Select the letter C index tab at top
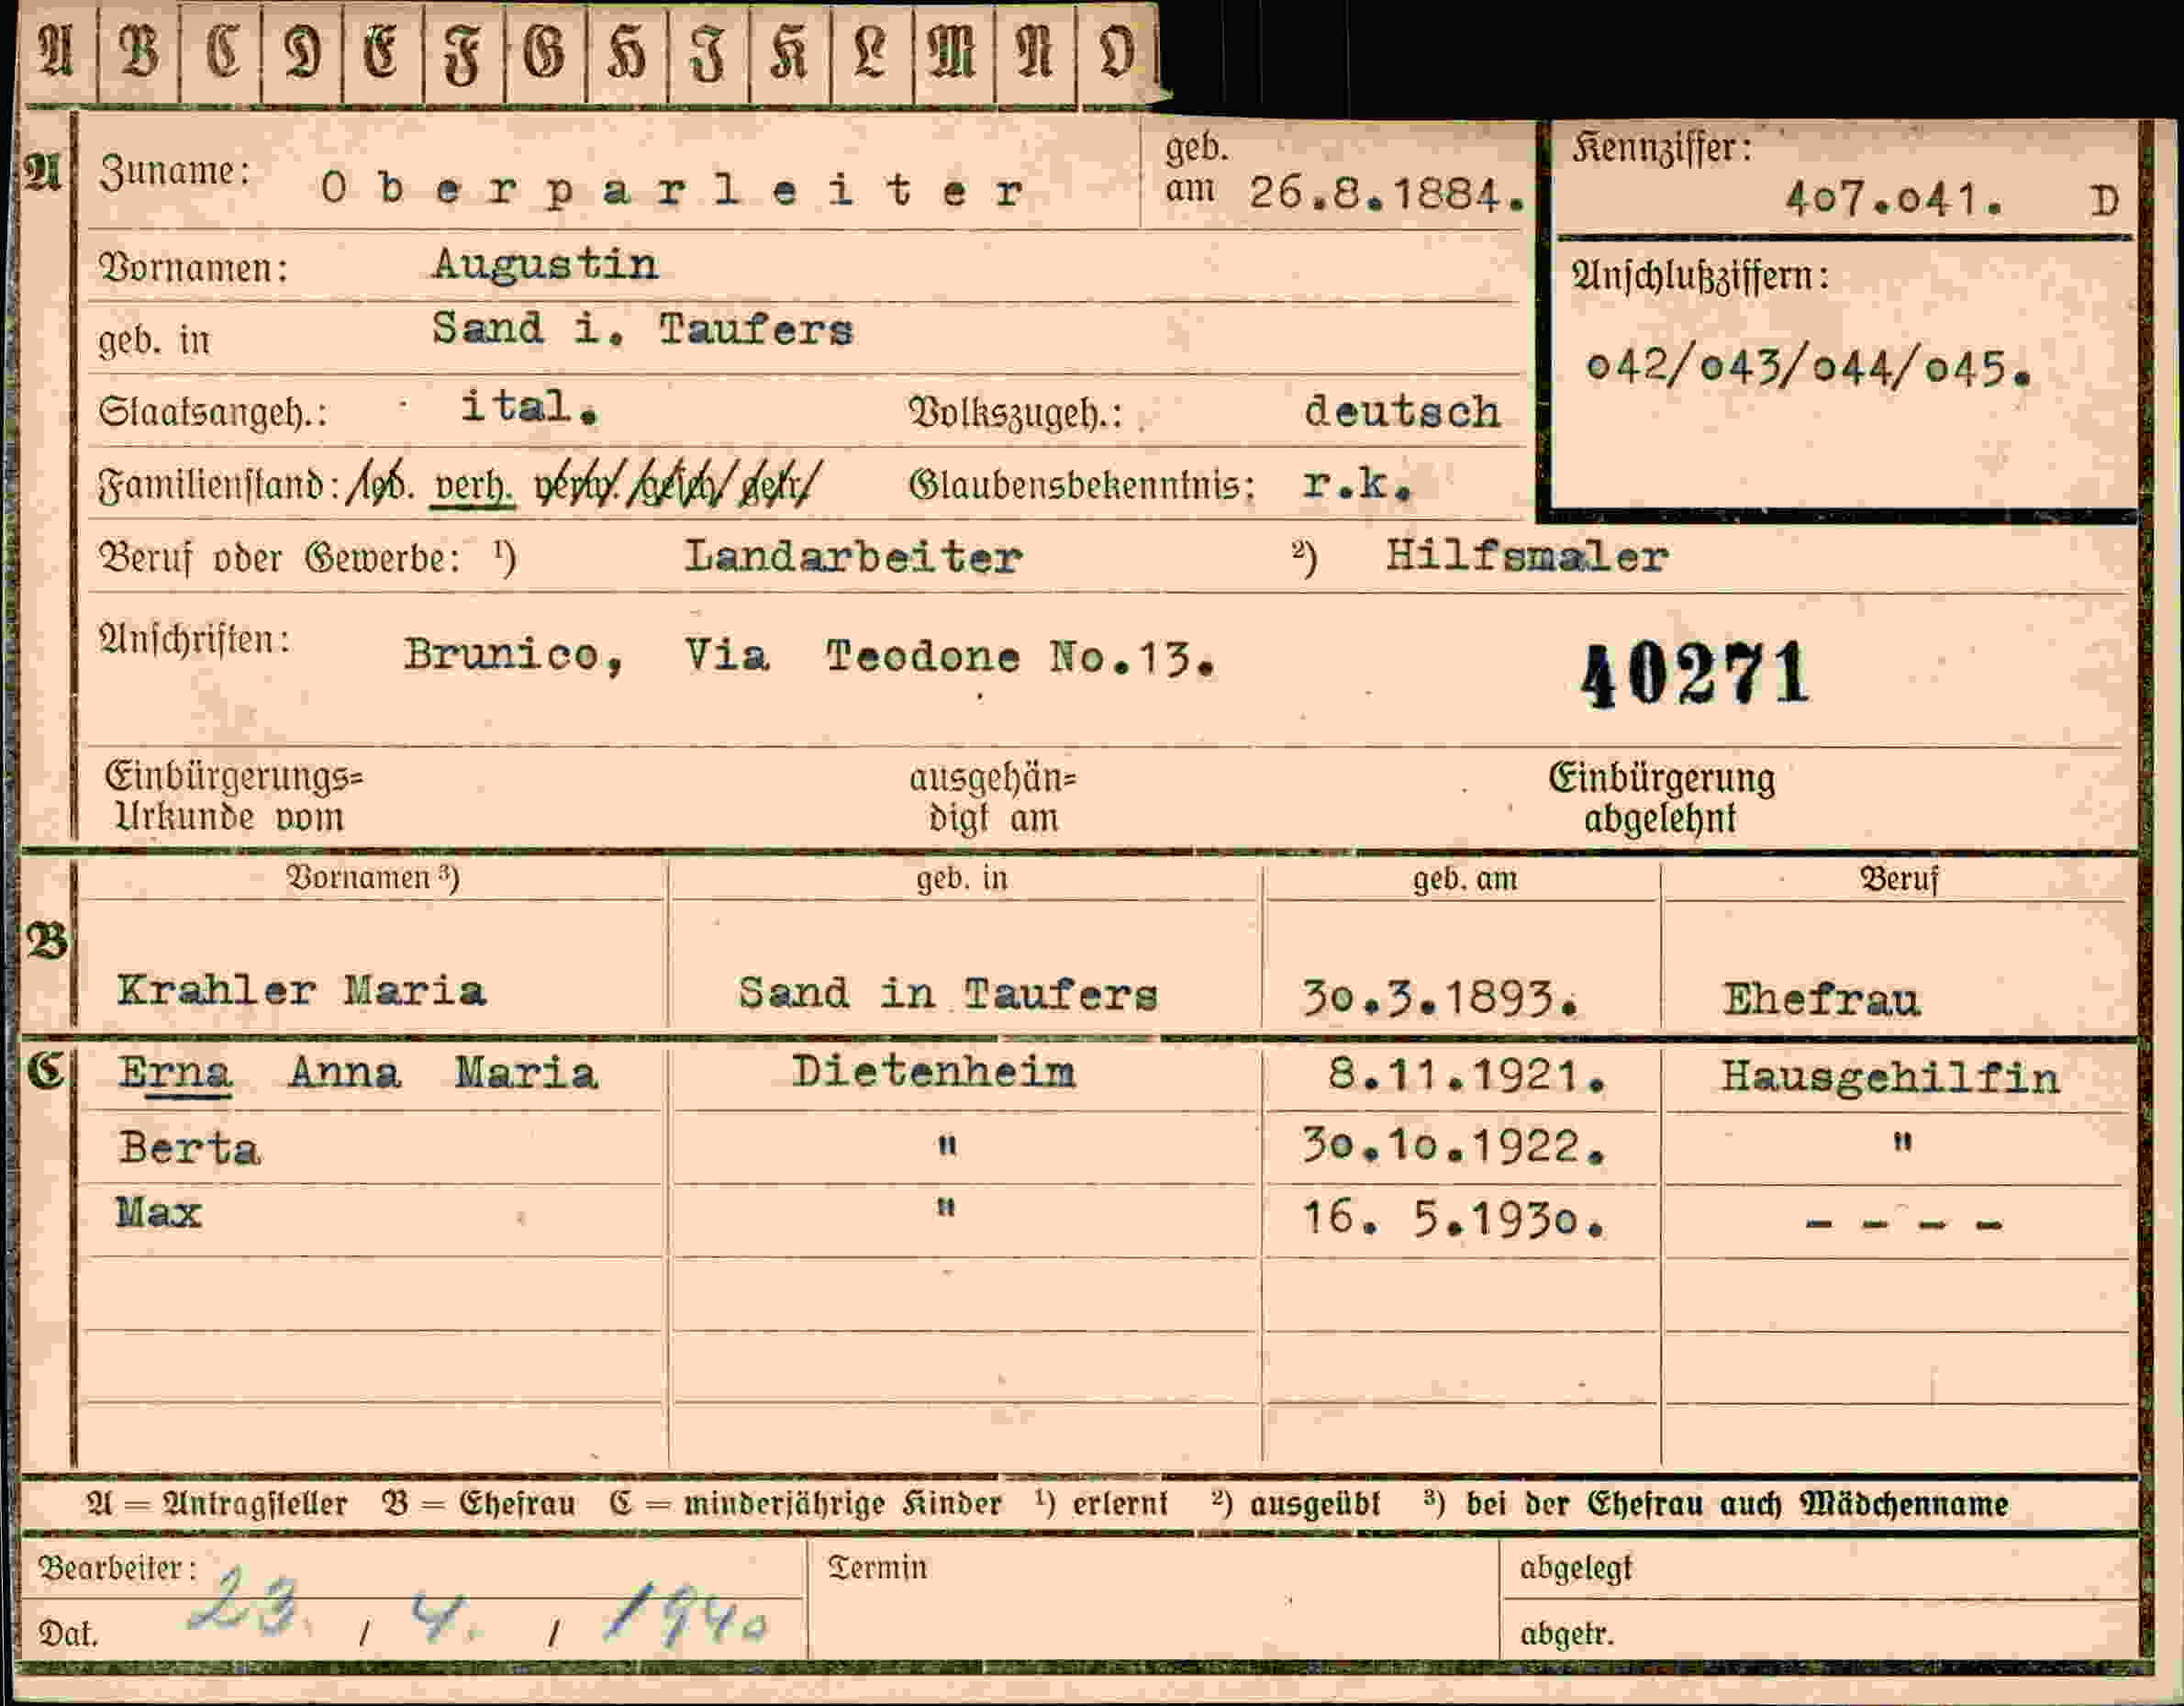This screenshot has width=2184, height=1706. 221,52
